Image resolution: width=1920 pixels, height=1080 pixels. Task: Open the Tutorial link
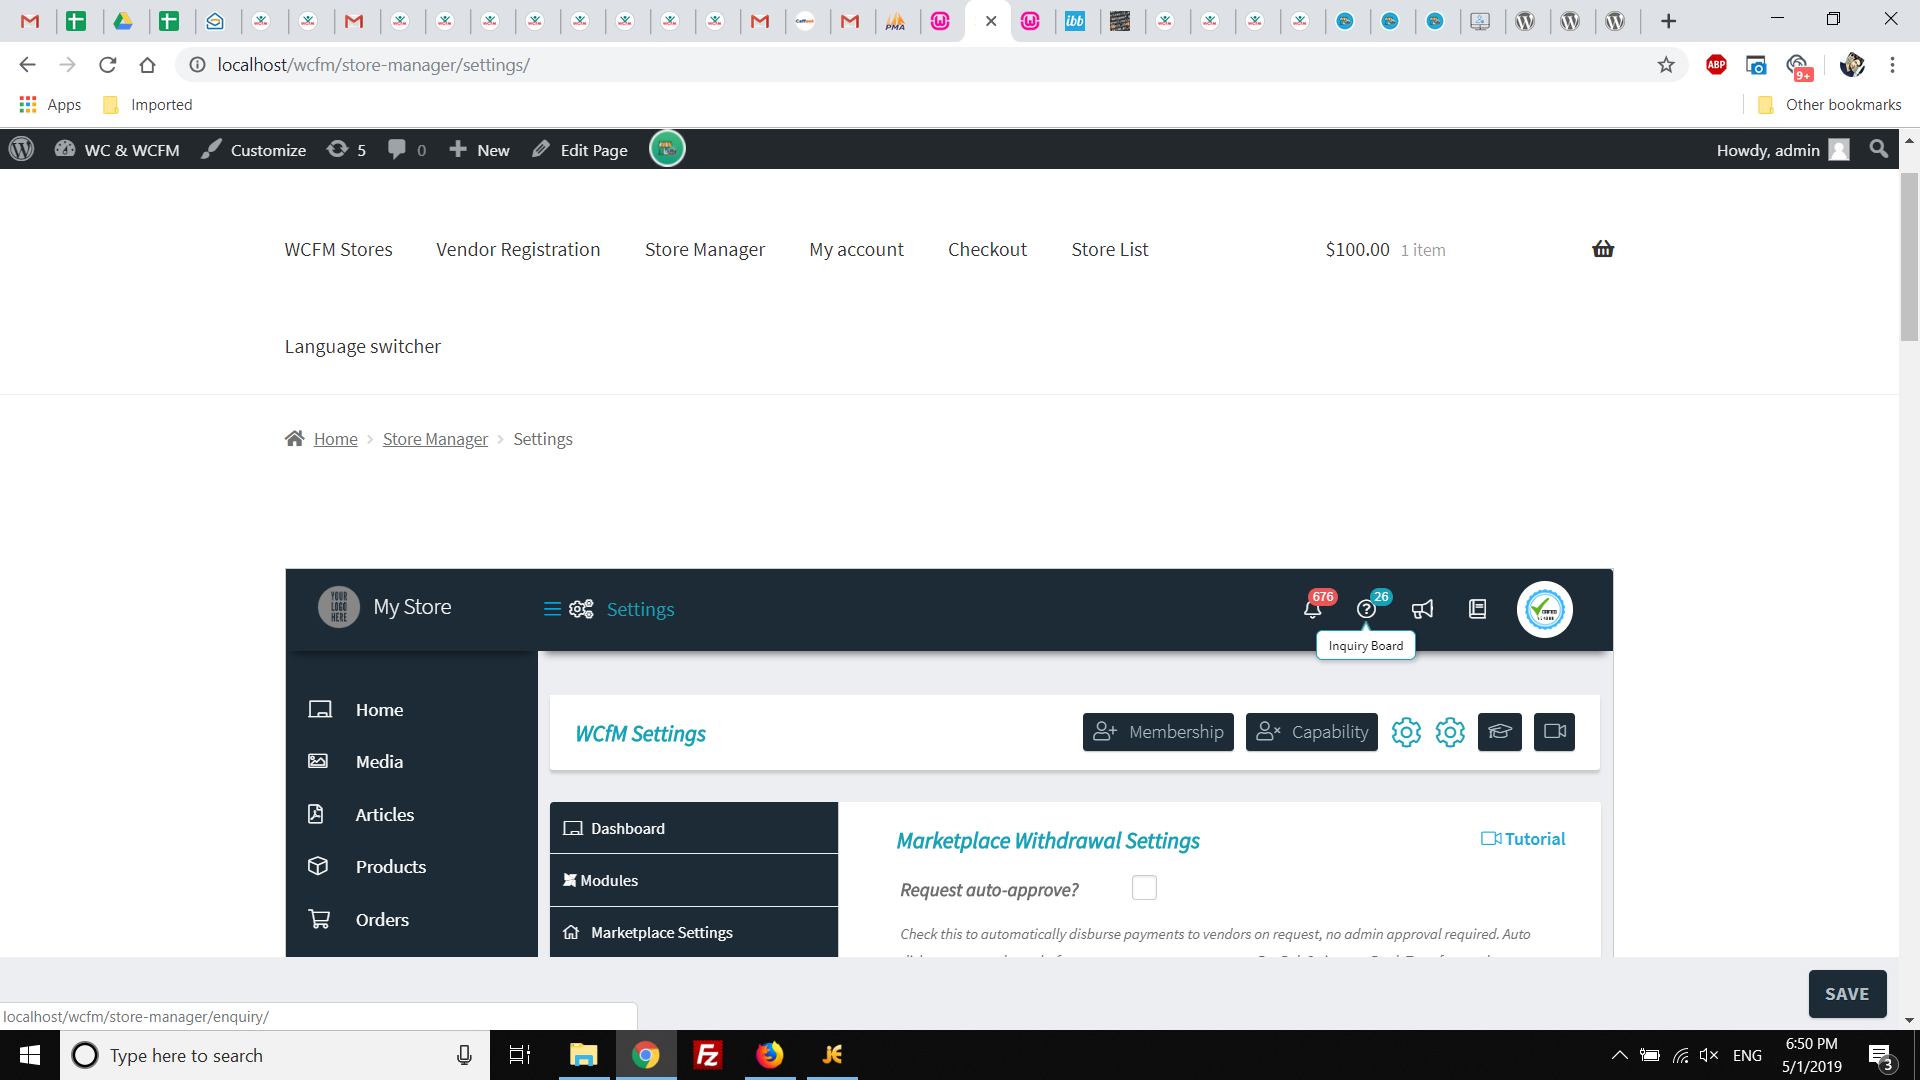pyautogui.click(x=1523, y=839)
